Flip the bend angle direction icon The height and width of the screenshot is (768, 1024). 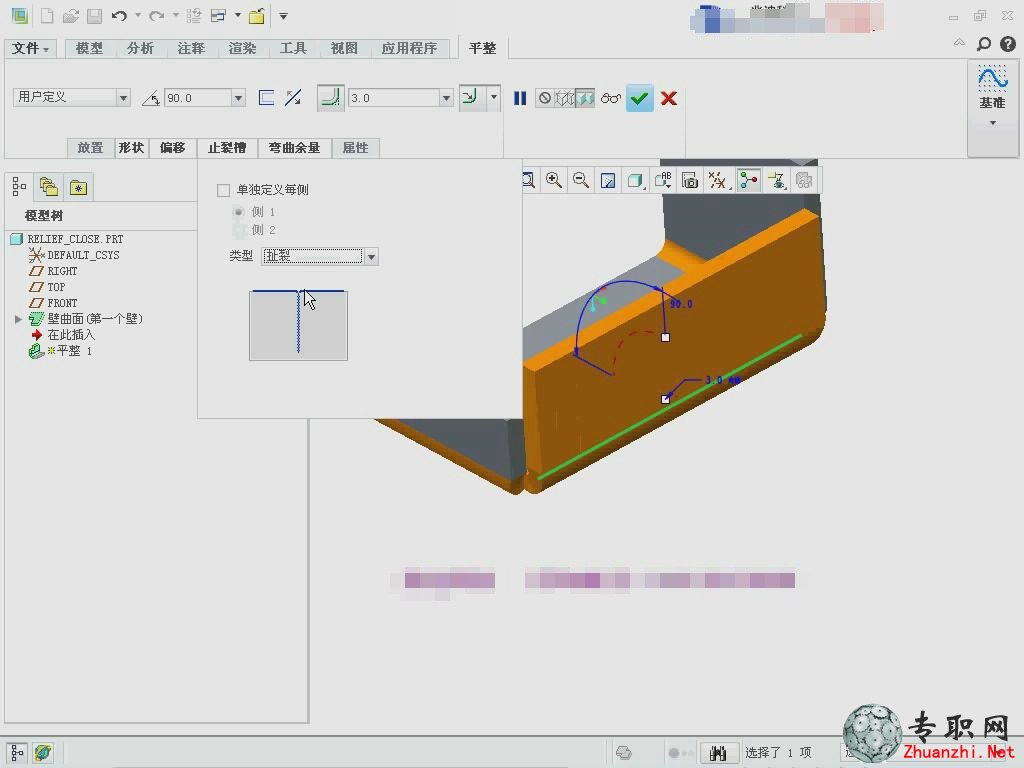pos(293,98)
